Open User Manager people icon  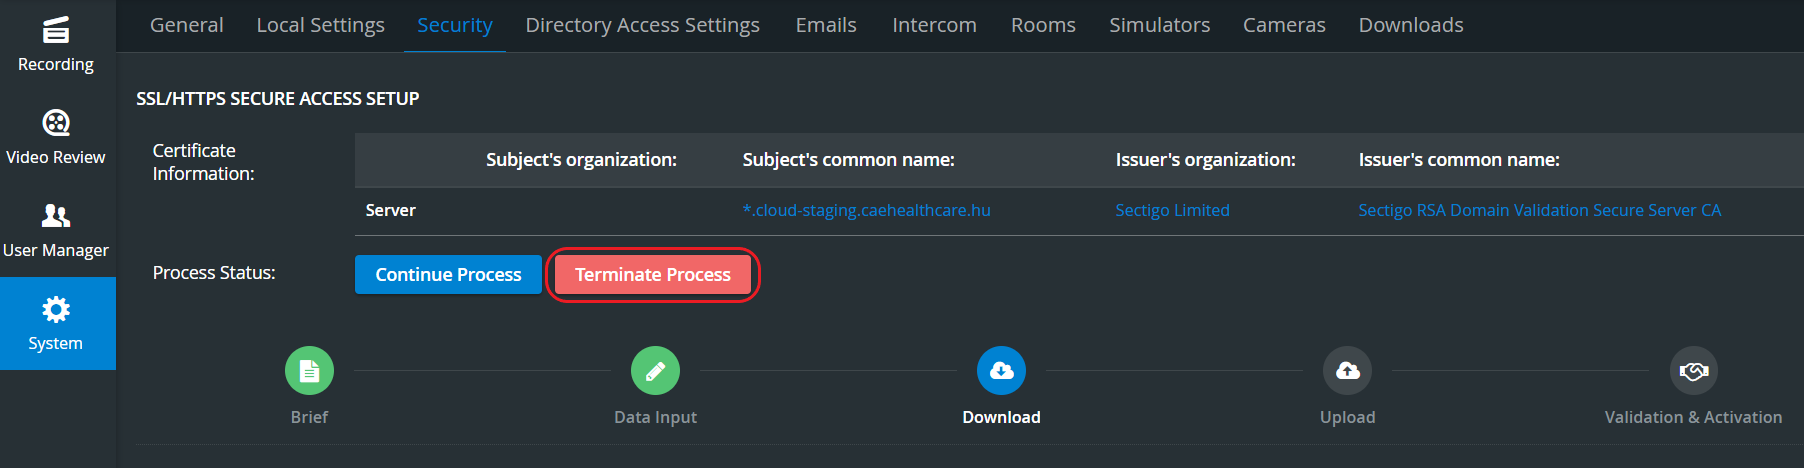coord(56,216)
